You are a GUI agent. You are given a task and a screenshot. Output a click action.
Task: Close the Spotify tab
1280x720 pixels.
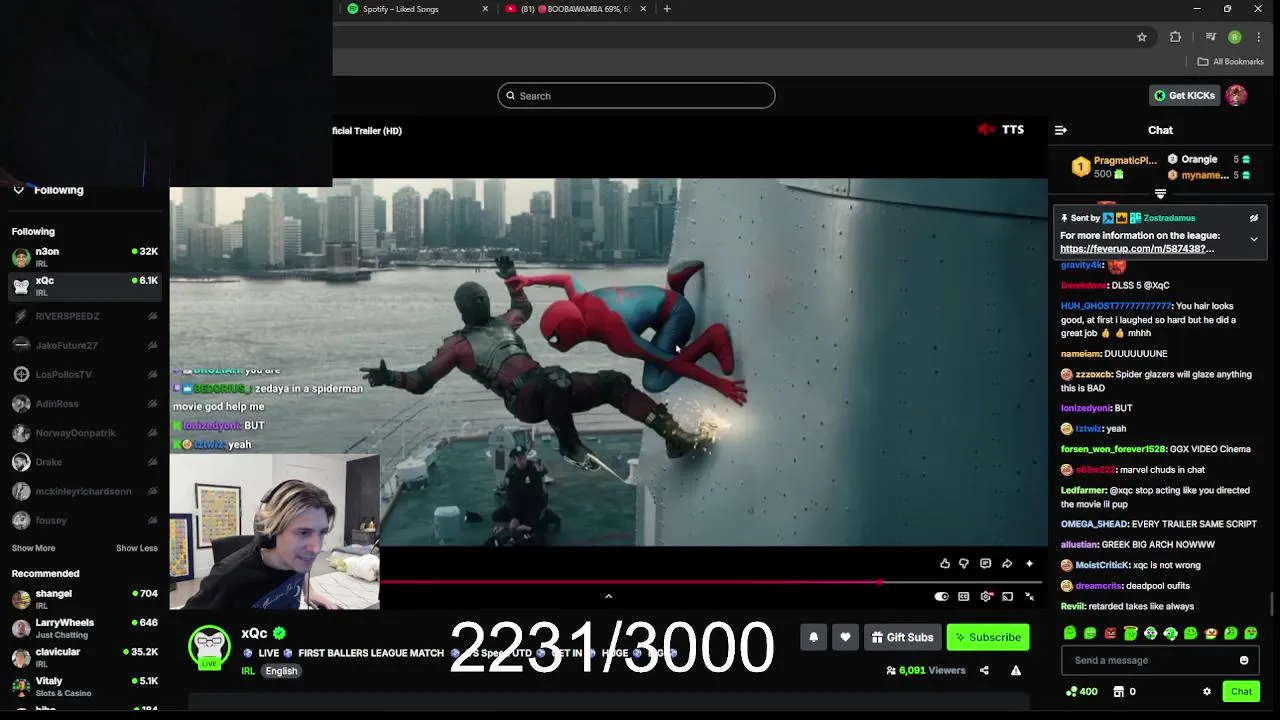coord(486,9)
